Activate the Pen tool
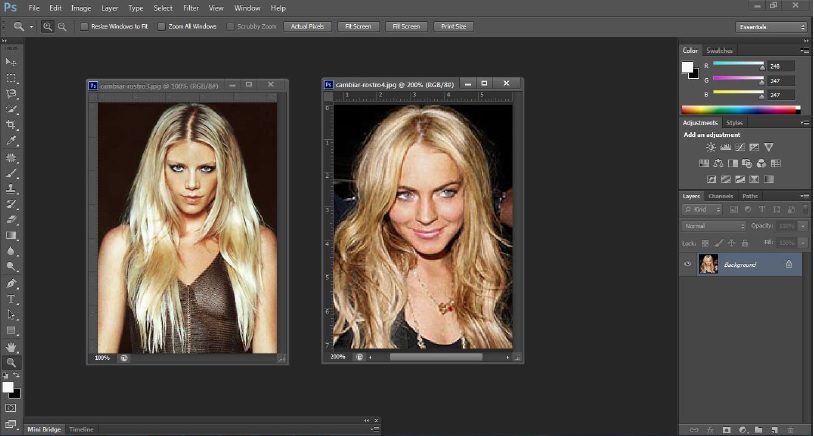The height and width of the screenshot is (436, 814). pos(11,283)
